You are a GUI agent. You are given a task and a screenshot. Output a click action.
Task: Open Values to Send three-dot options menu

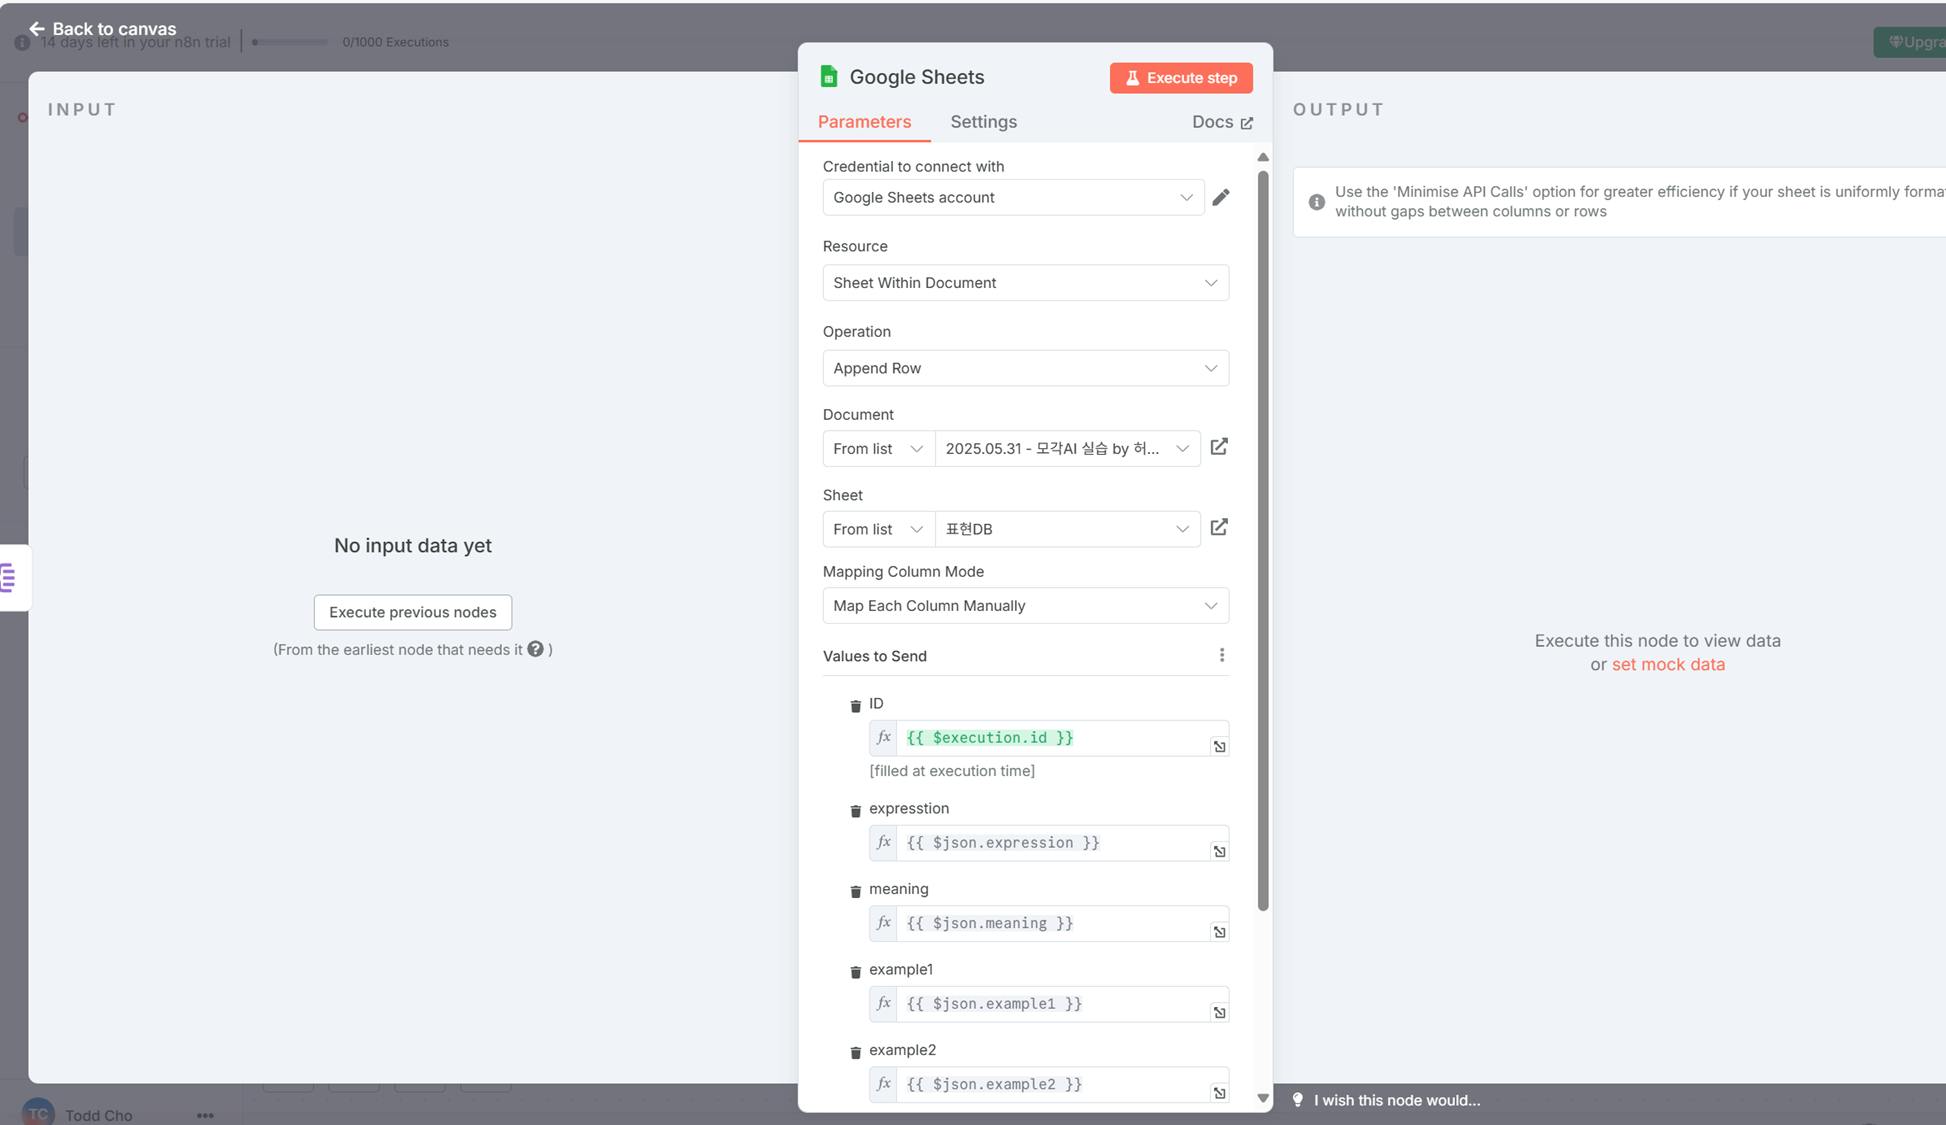[x=1221, y=655]
